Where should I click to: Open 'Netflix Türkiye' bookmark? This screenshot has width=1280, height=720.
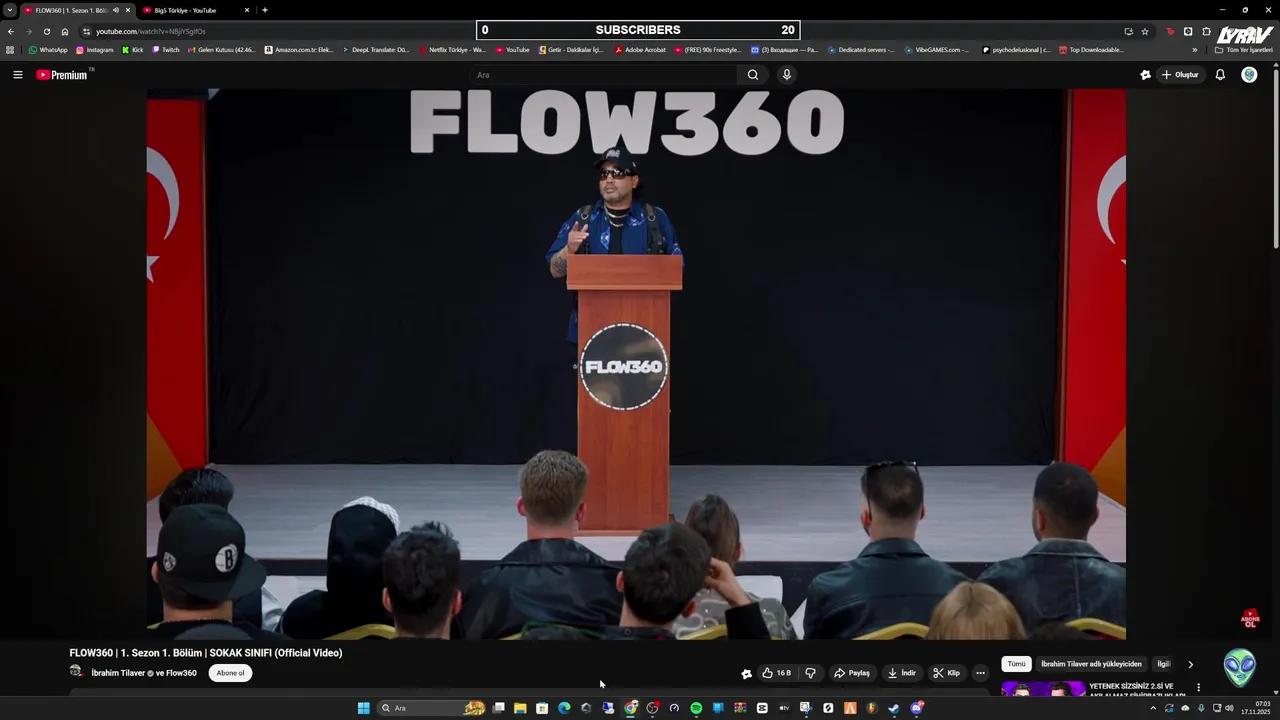click(453, 49)
